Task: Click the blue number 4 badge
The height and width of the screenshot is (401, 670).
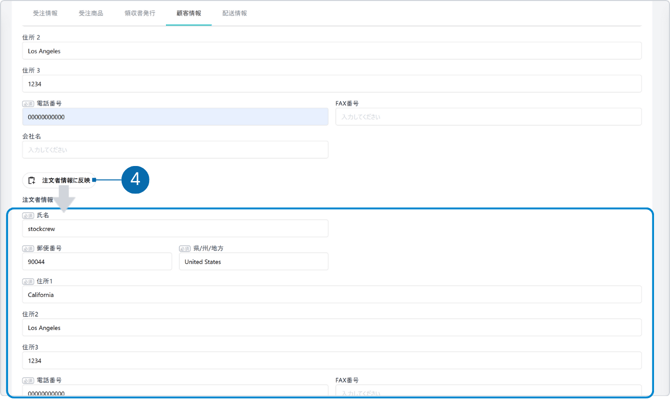Action: (135, 180)
